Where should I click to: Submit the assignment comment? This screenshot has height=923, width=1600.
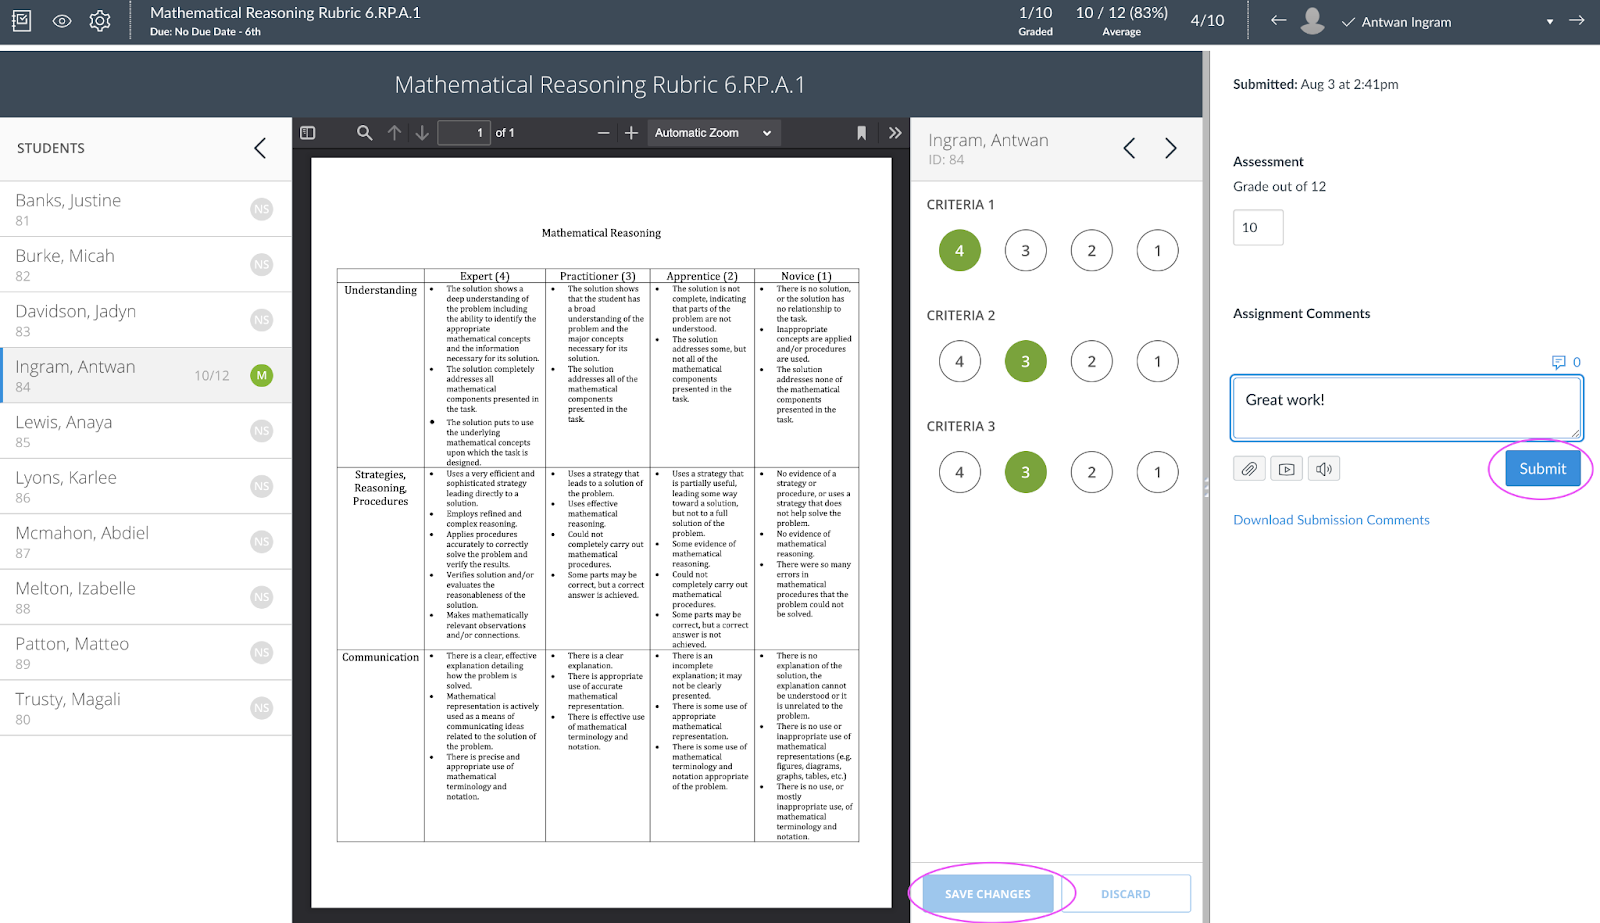pos(1542,468)
